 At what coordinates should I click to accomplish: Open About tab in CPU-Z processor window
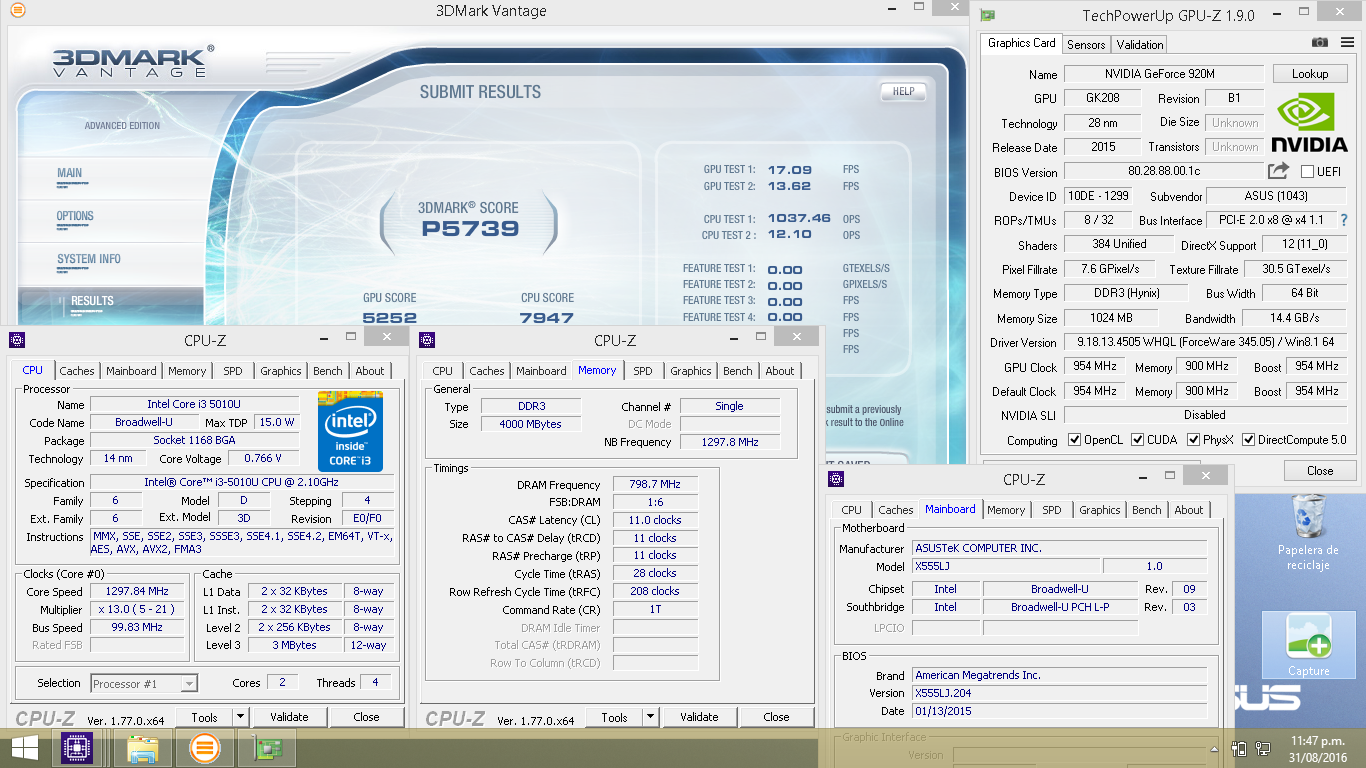click(370, 371)
